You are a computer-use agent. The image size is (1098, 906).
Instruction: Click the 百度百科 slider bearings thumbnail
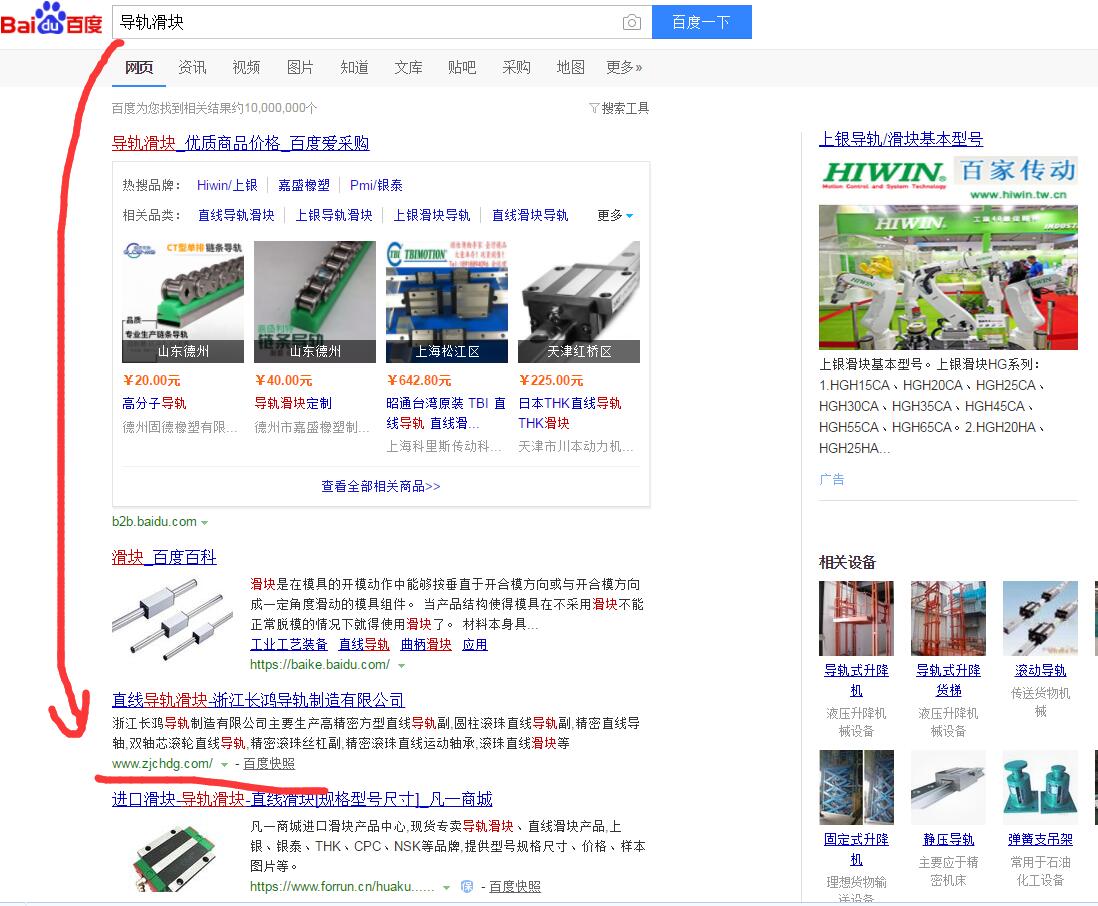tap(173, 621)
